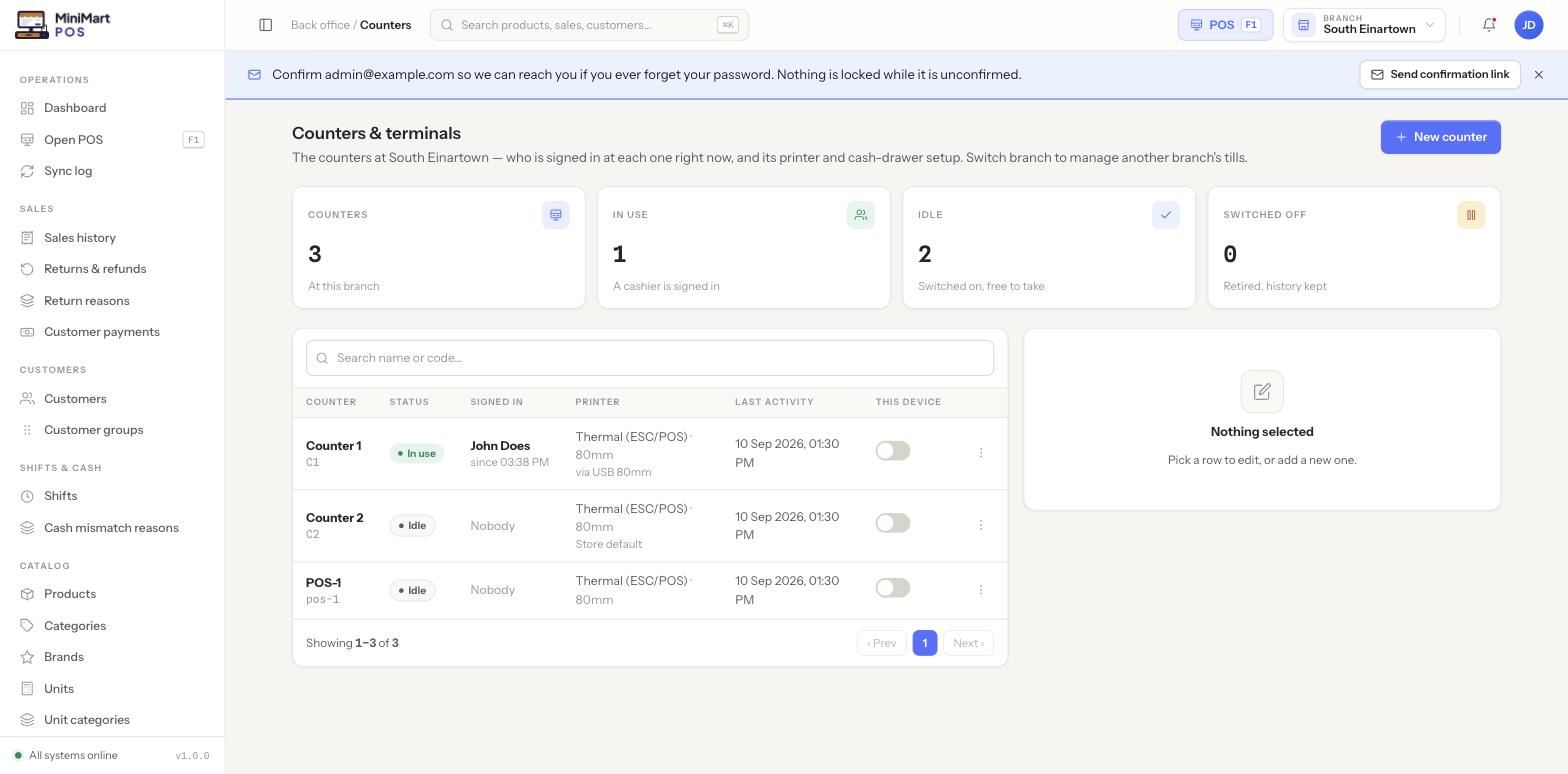The width and height of the screenshot is (1568, 774).
Task: Click the envelope icon in the banner
Action: click(254, 75)
